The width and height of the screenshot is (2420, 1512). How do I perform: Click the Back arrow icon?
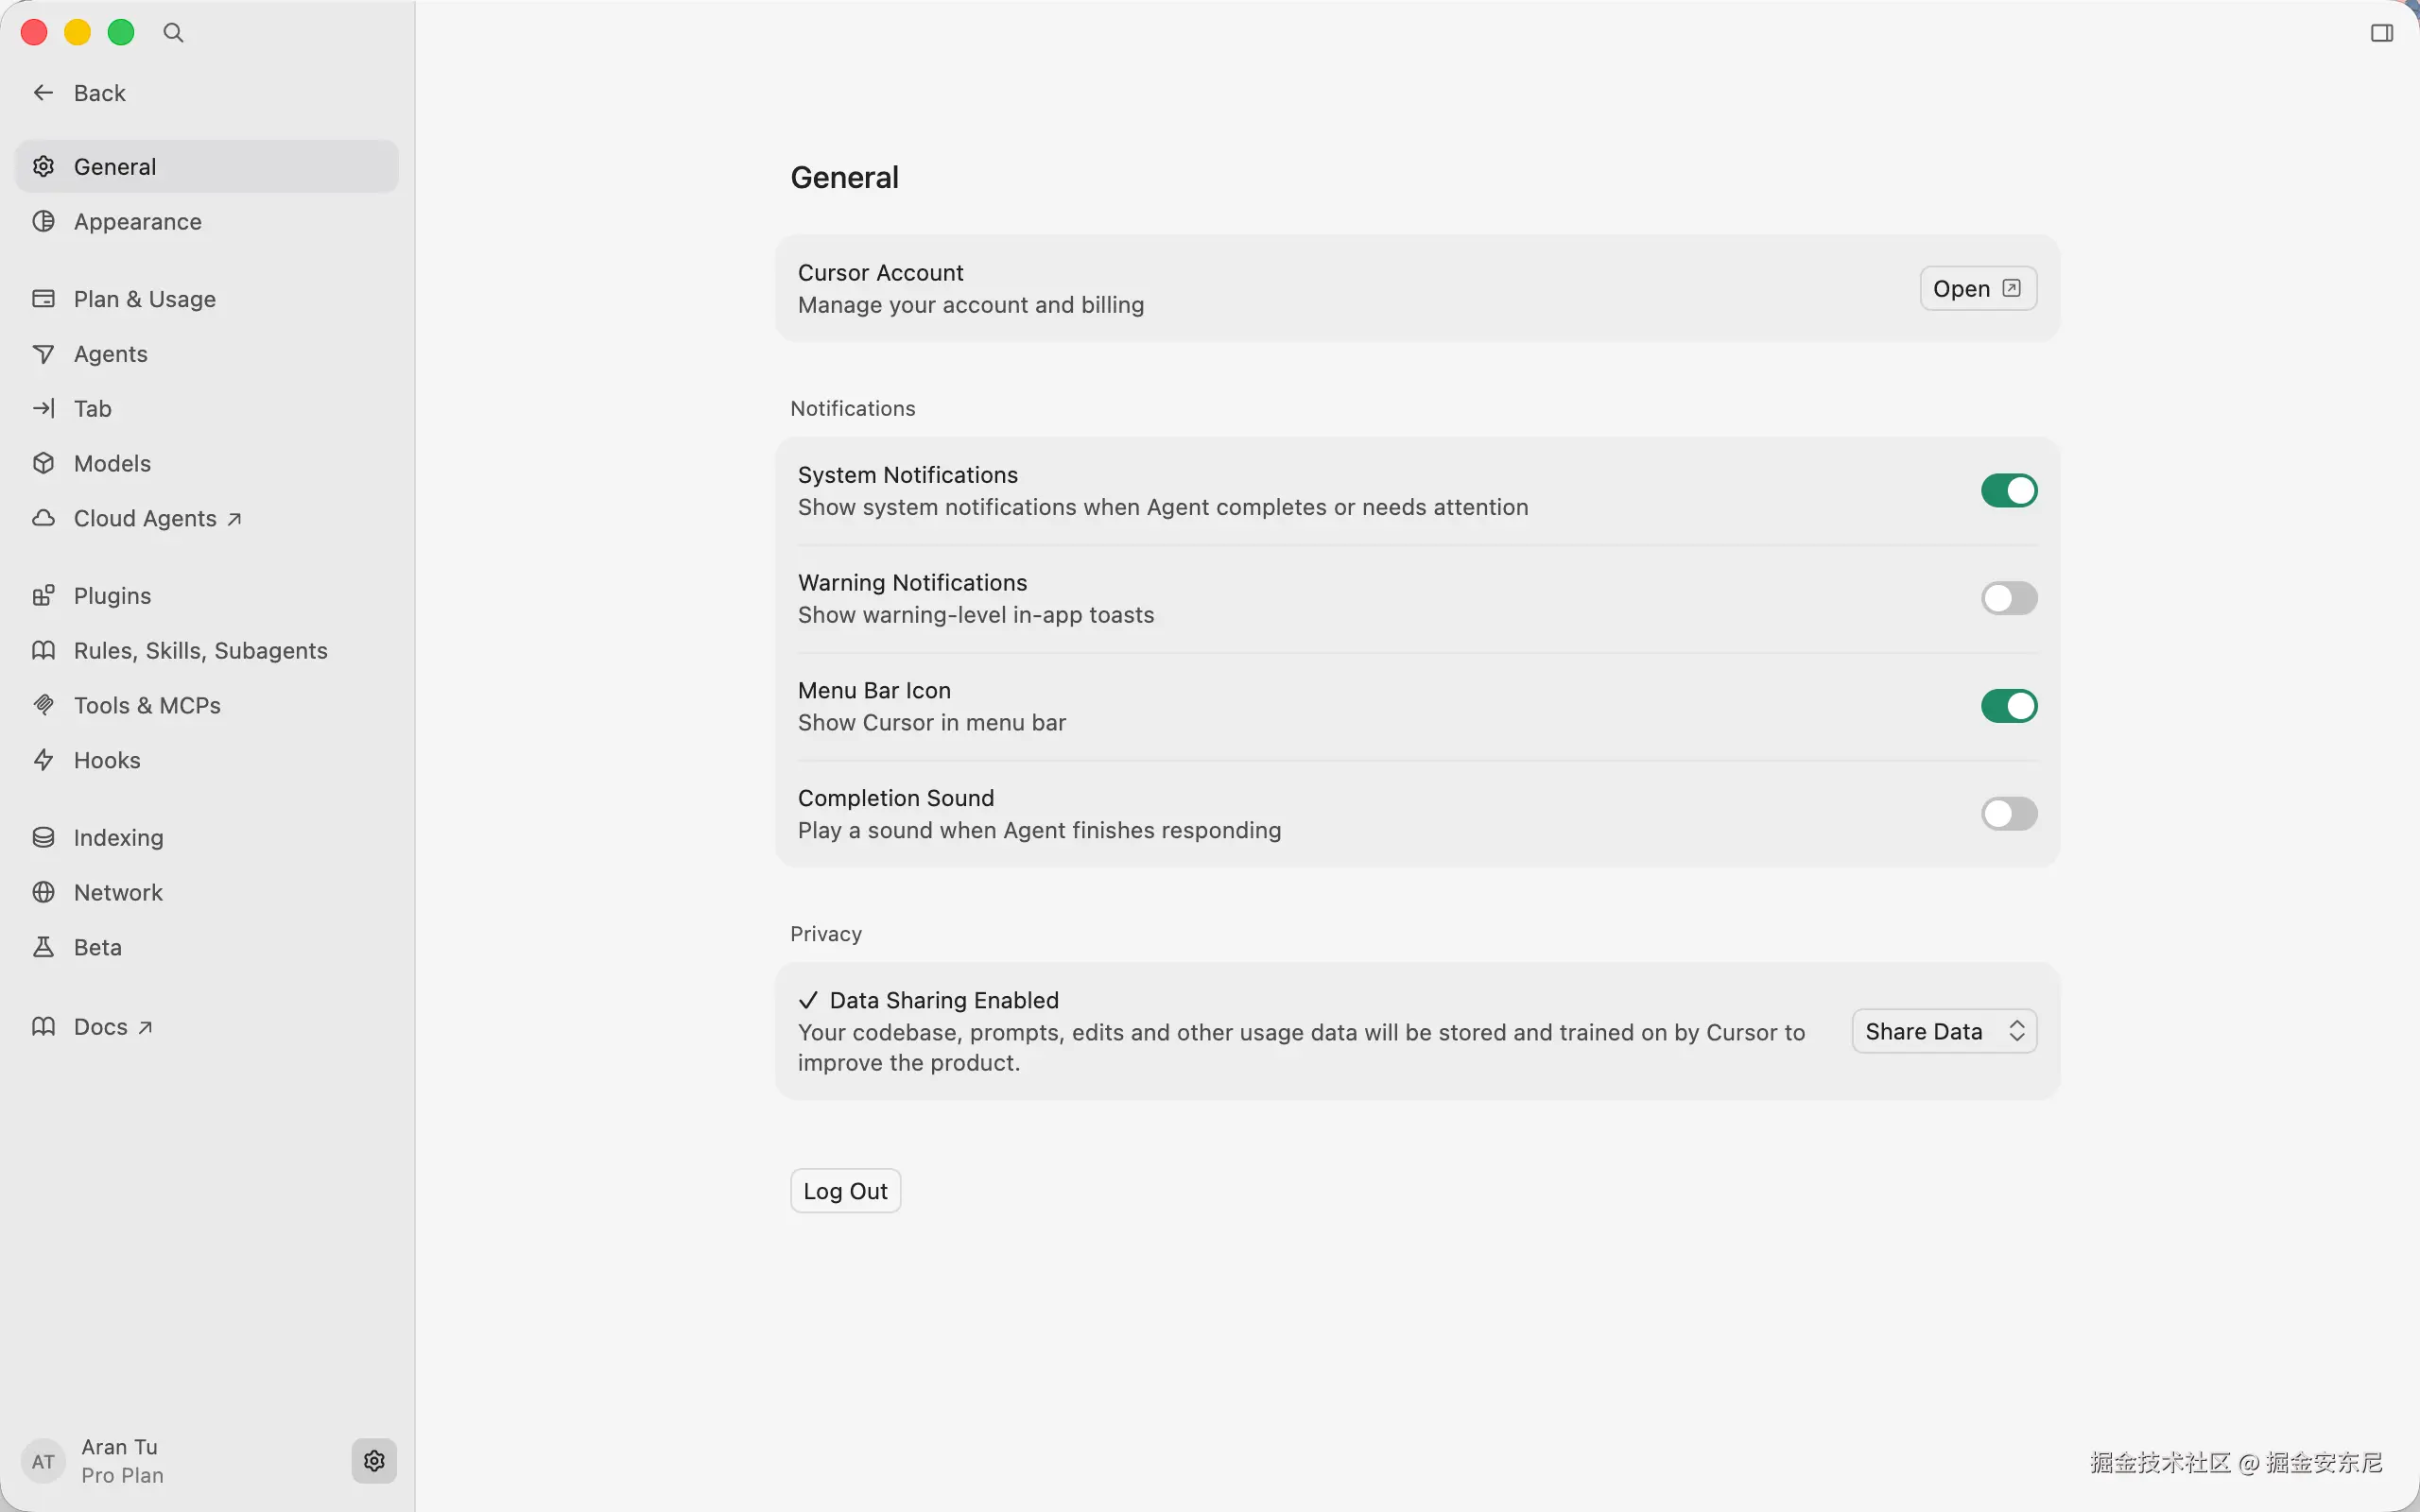43,93
